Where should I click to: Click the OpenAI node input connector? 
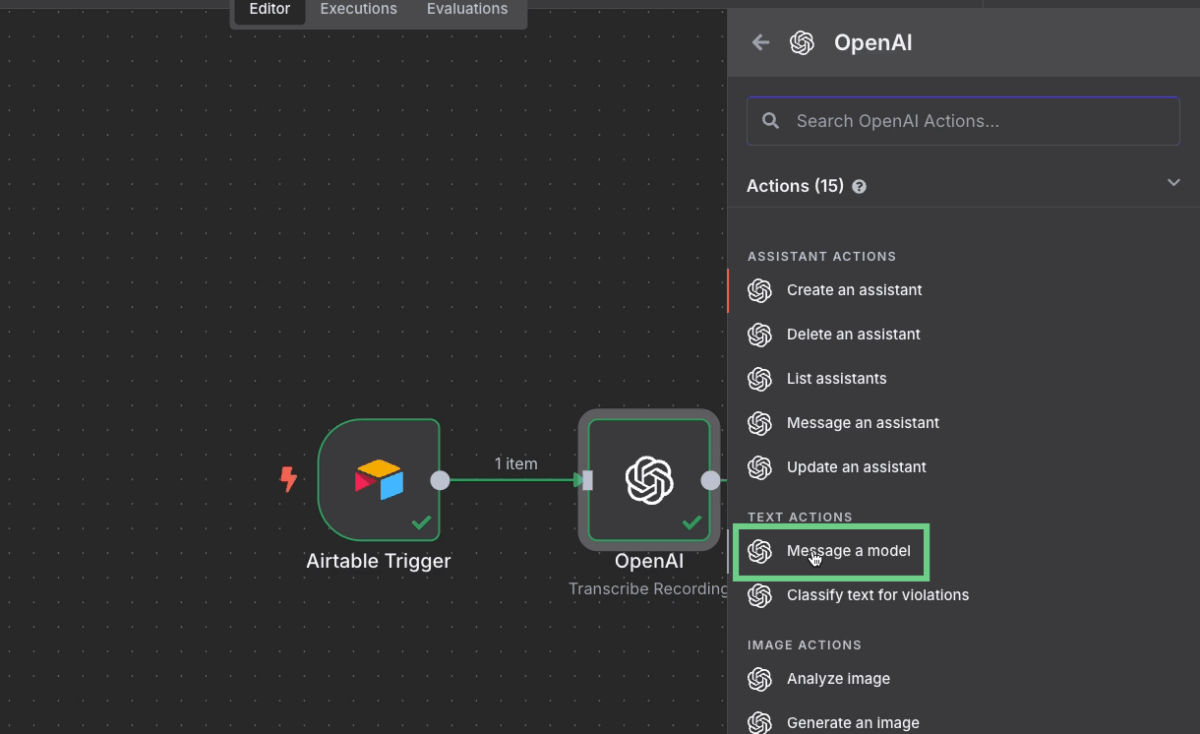pos(587,480)
